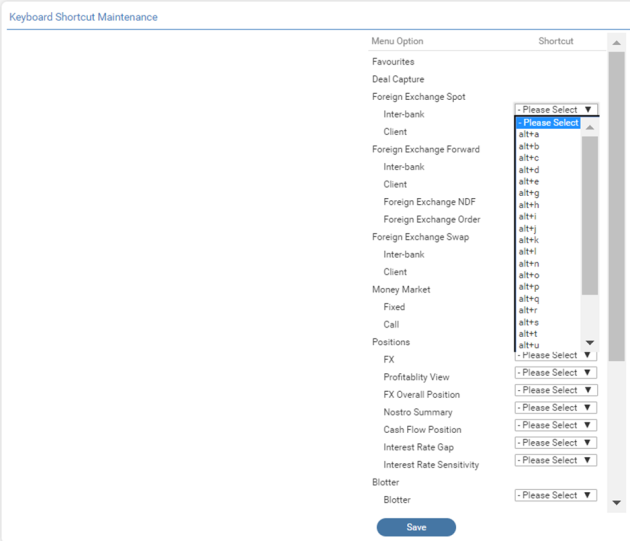The image size is (630, 541).
Task: Expand the FX Overall Position shortcut dropdown
Action: 556,390
